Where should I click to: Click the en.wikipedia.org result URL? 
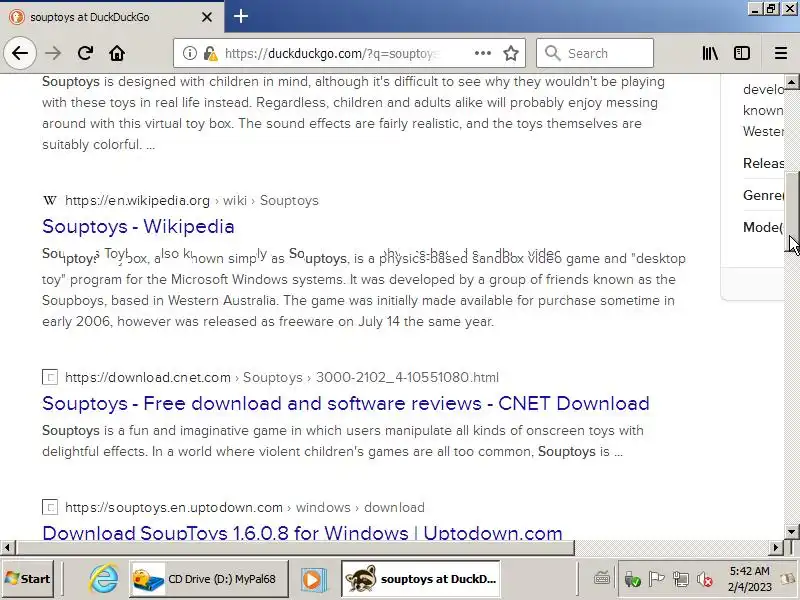[x=191, y=201]
